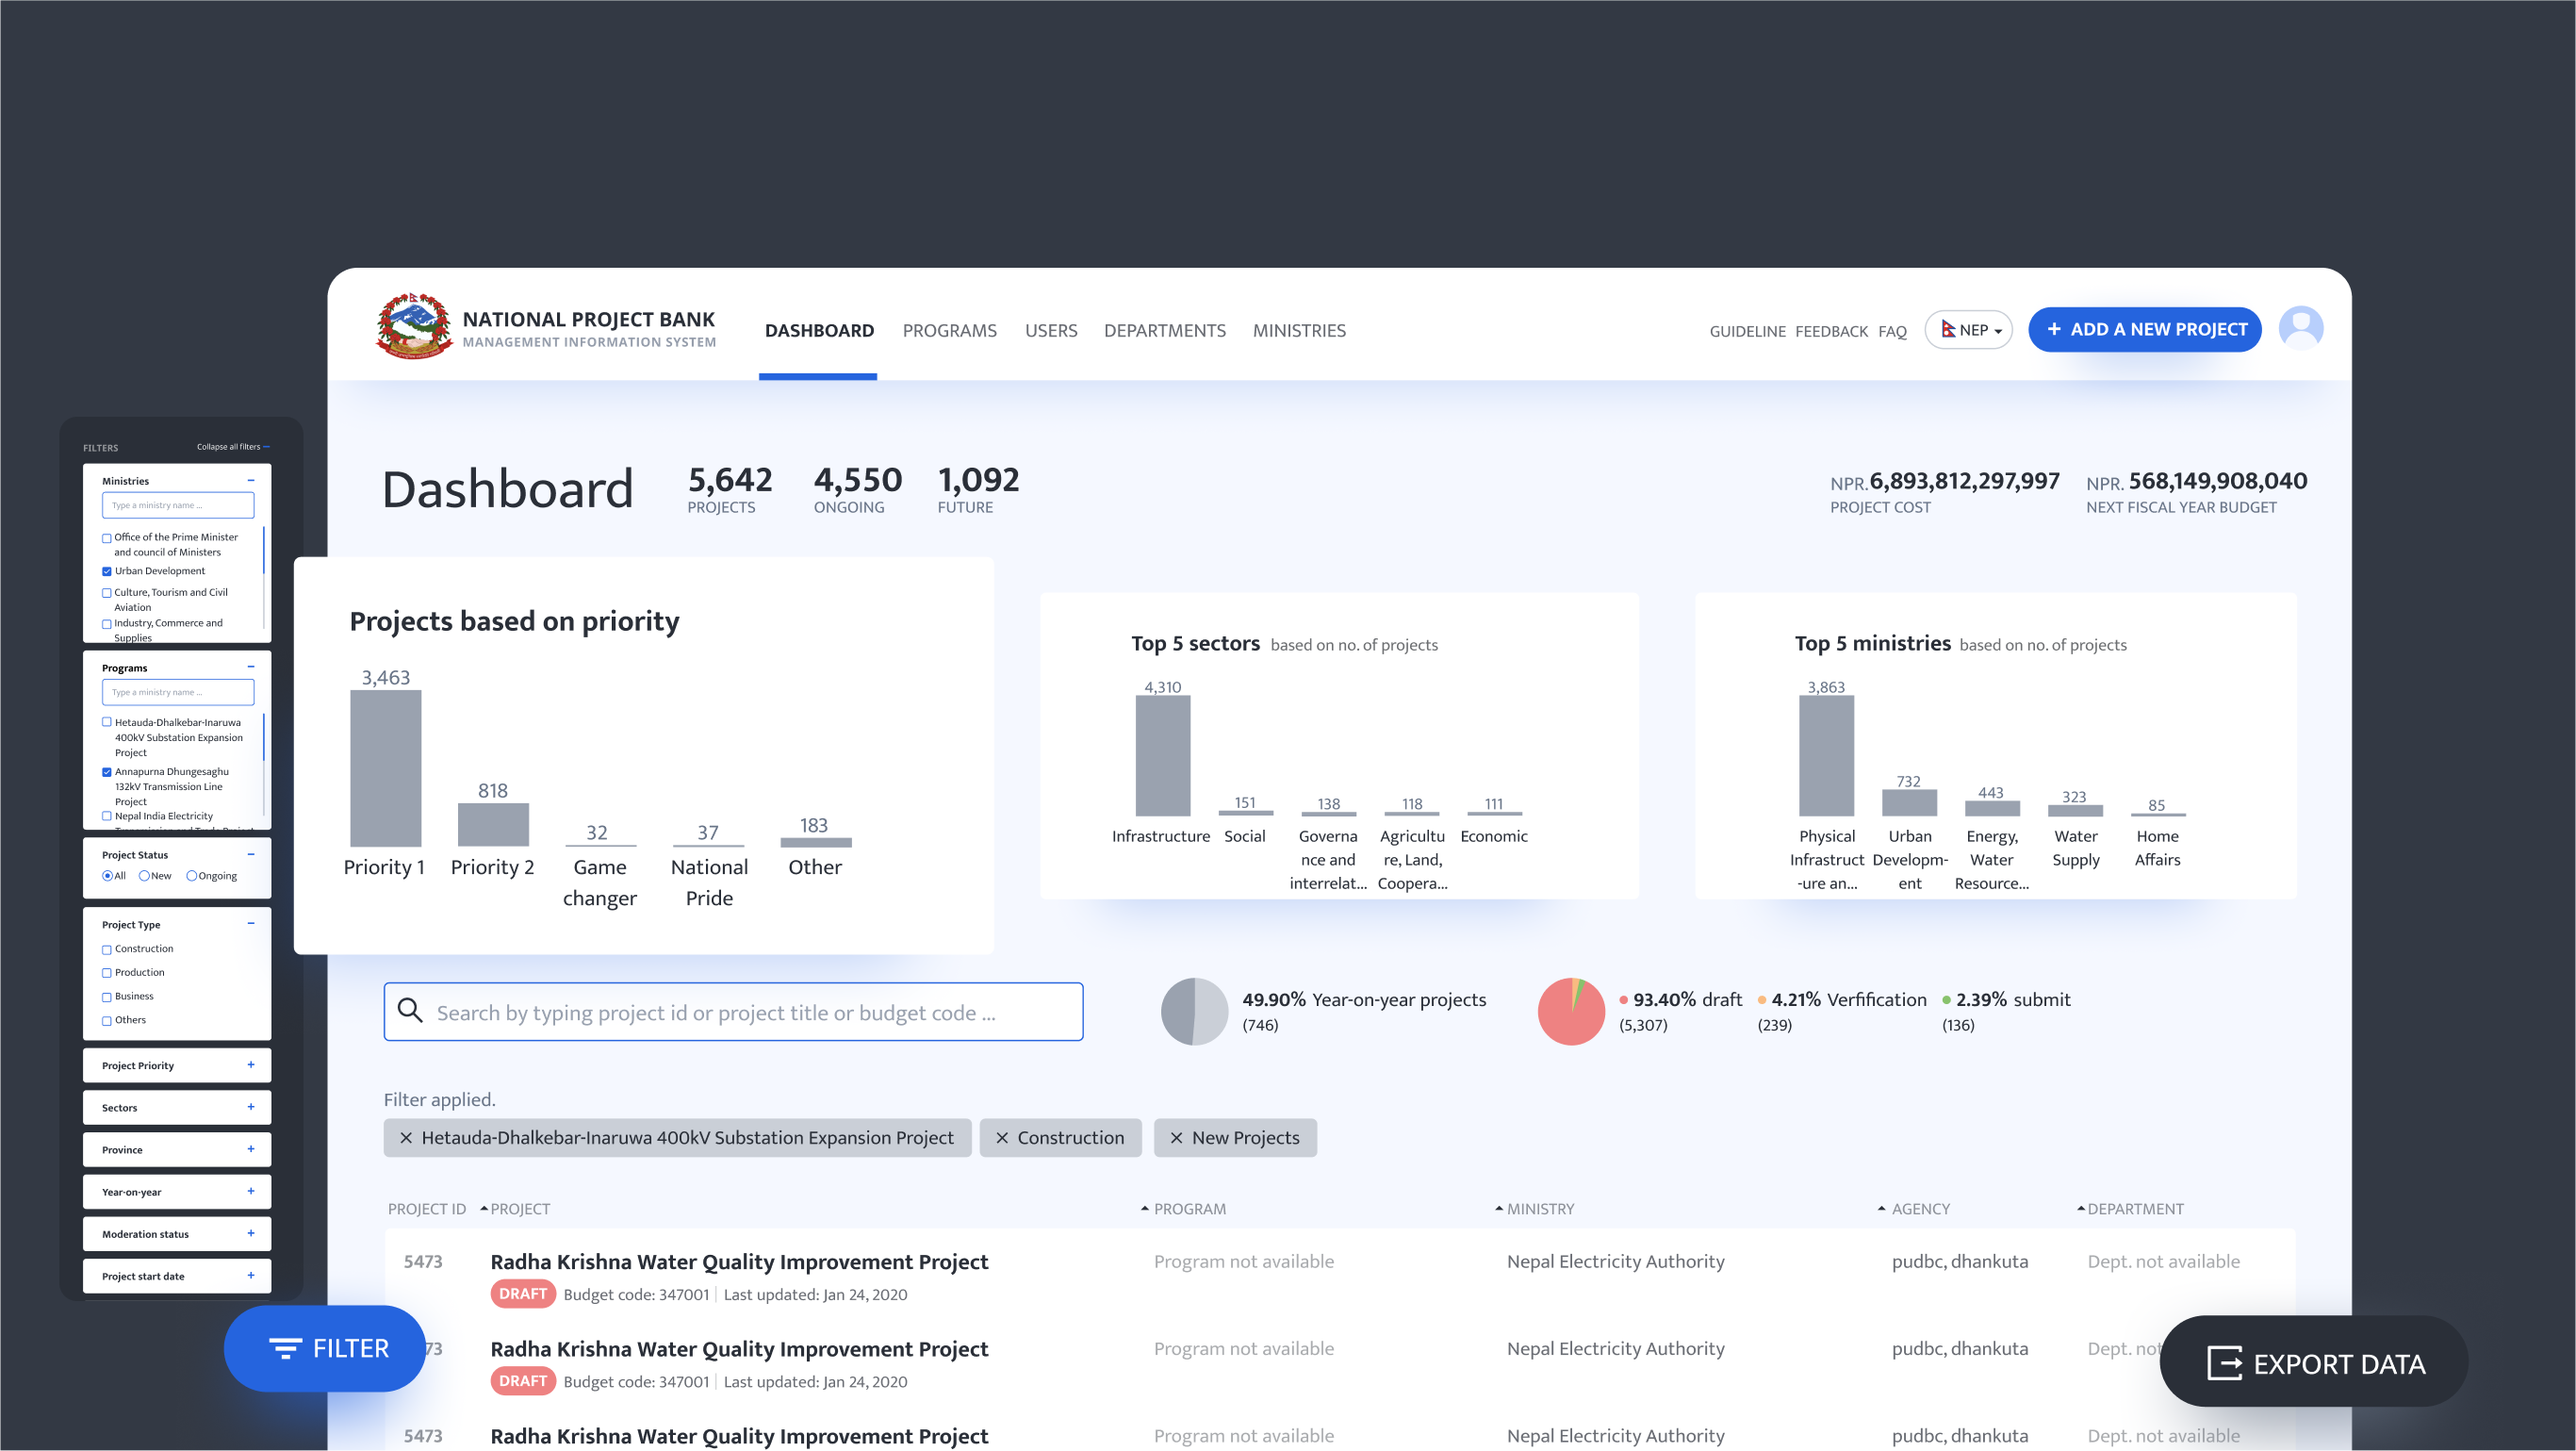Remove the Hetauda-Dhalkebar-Inaruwa filter chip
2576x1451 pixels.
click(x=406, y=1137)
